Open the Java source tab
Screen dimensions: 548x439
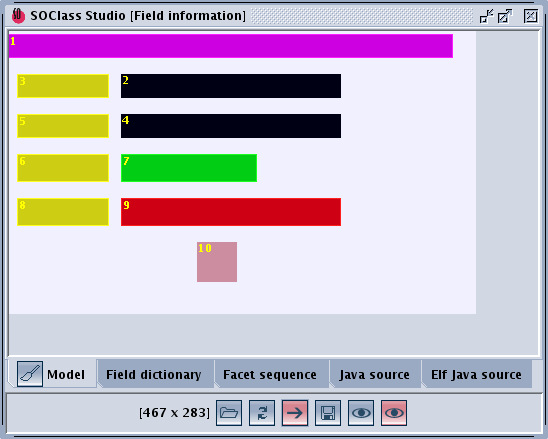click(374, 375)
